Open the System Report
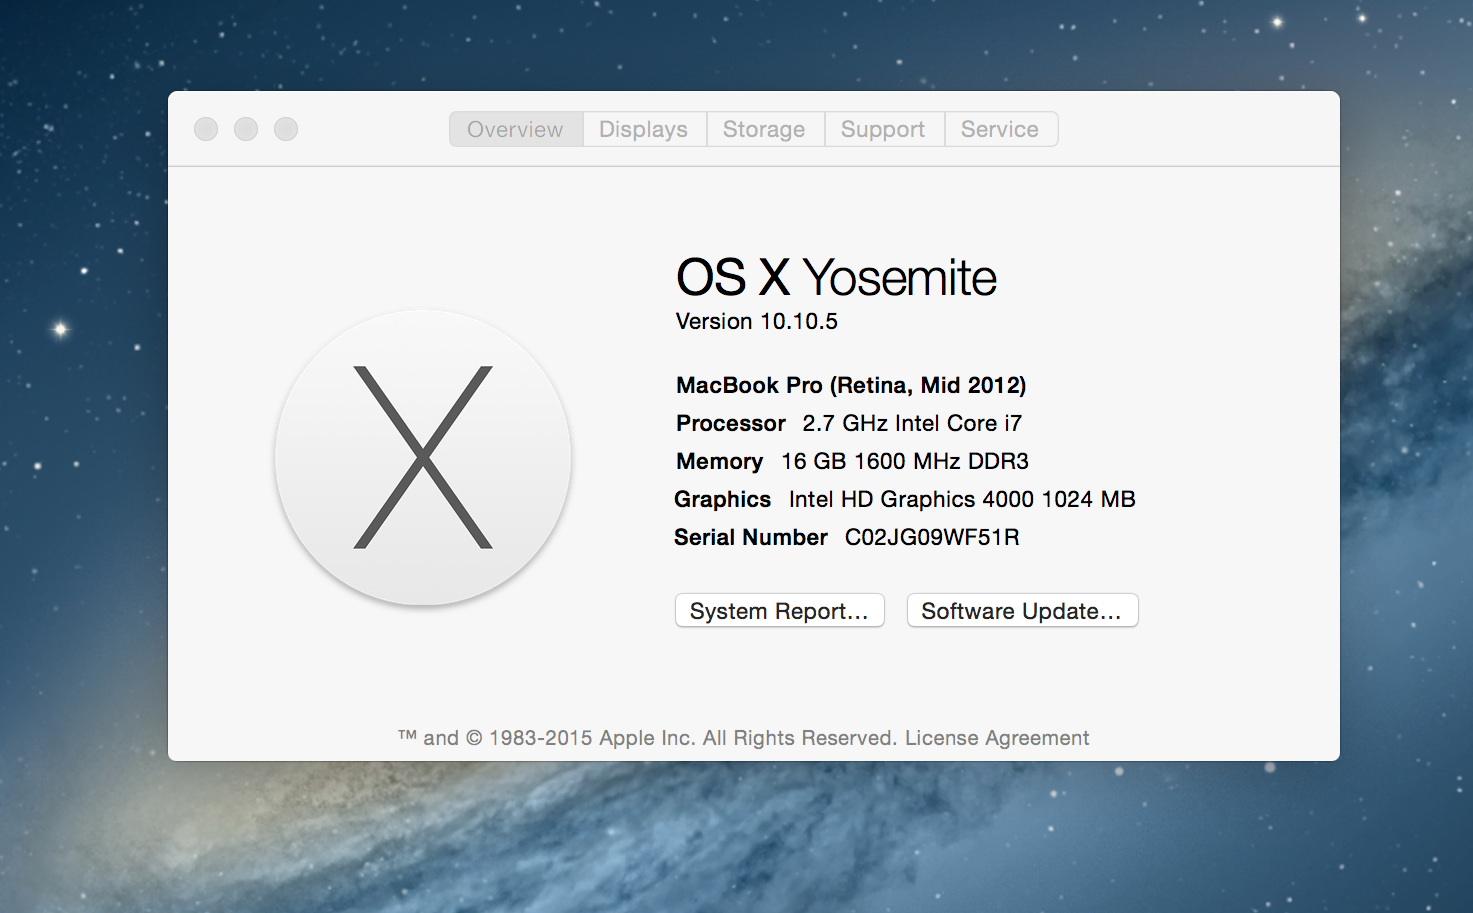1473x913 pixels. point(779,610)
